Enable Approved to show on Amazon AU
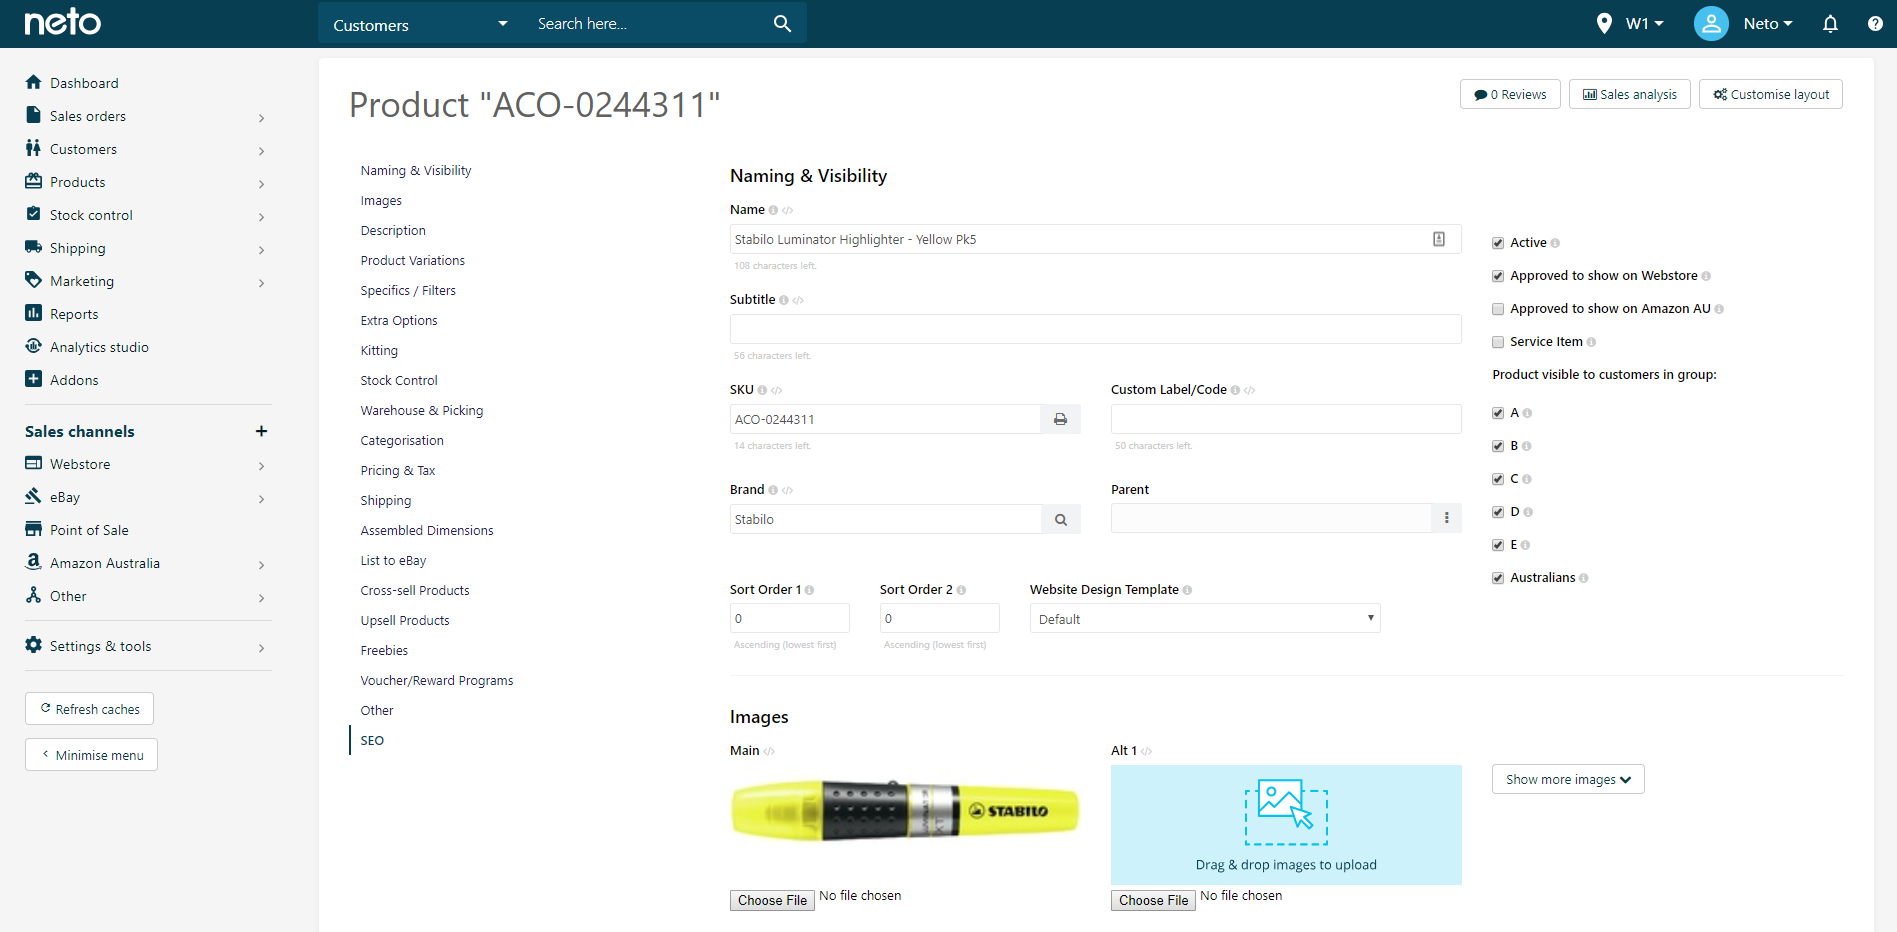This screenshot has height=932, width=1897. (1498, 309)
